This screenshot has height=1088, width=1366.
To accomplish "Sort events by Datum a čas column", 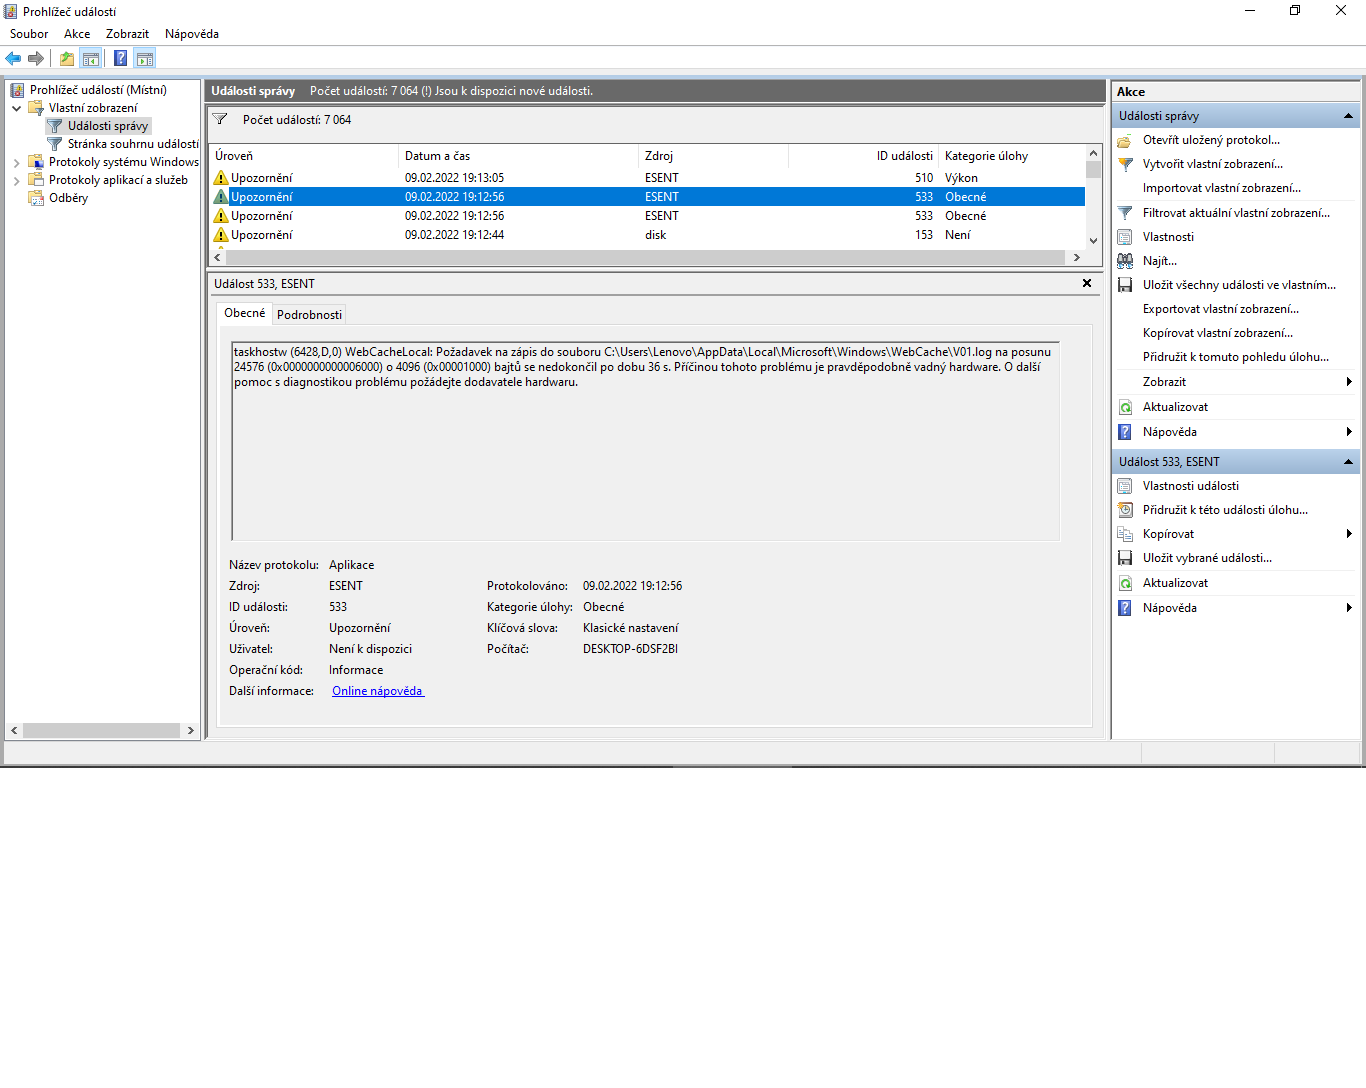I will click(517, 156).
